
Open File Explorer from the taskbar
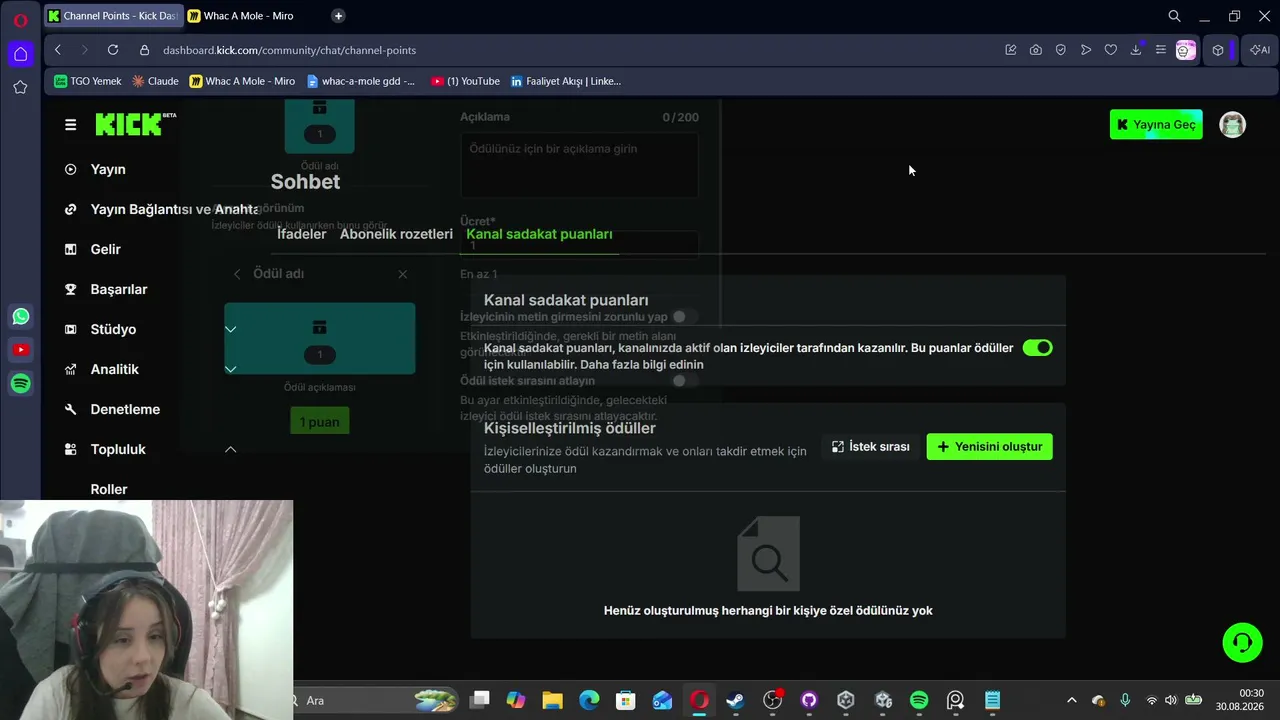[x=552, y=700]
